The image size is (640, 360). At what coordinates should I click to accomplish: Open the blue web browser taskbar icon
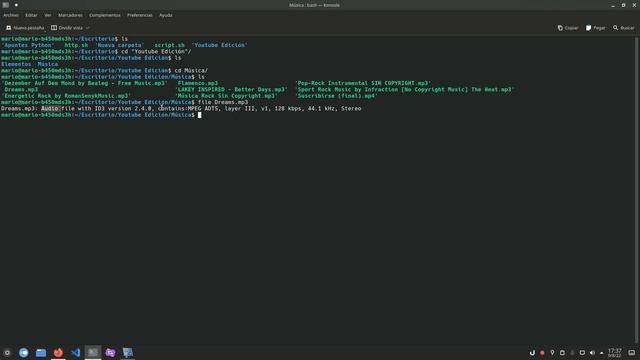point(24,353)
